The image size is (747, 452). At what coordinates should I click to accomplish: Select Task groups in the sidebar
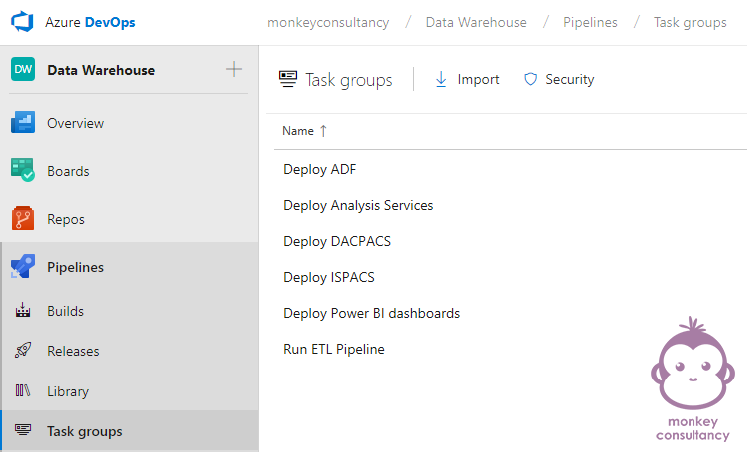[x=85, y=431]
